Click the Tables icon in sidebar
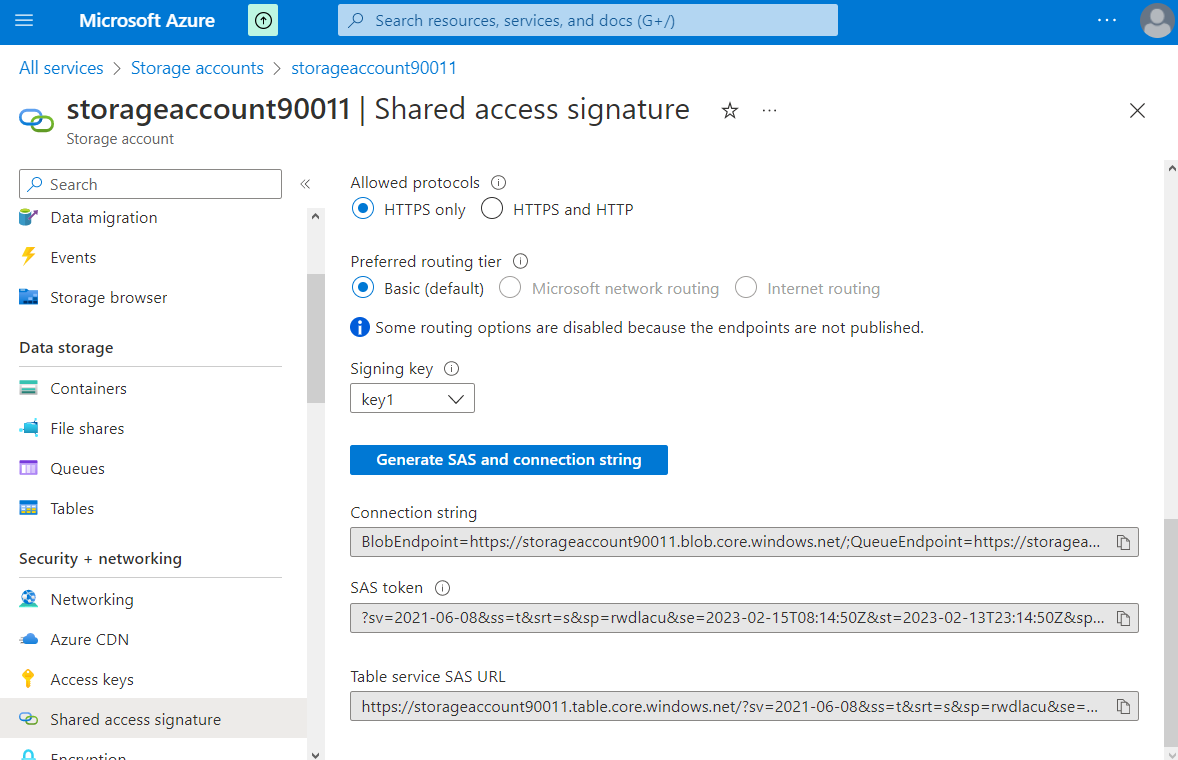1178x760 pixels. click(x=29, y=508)
